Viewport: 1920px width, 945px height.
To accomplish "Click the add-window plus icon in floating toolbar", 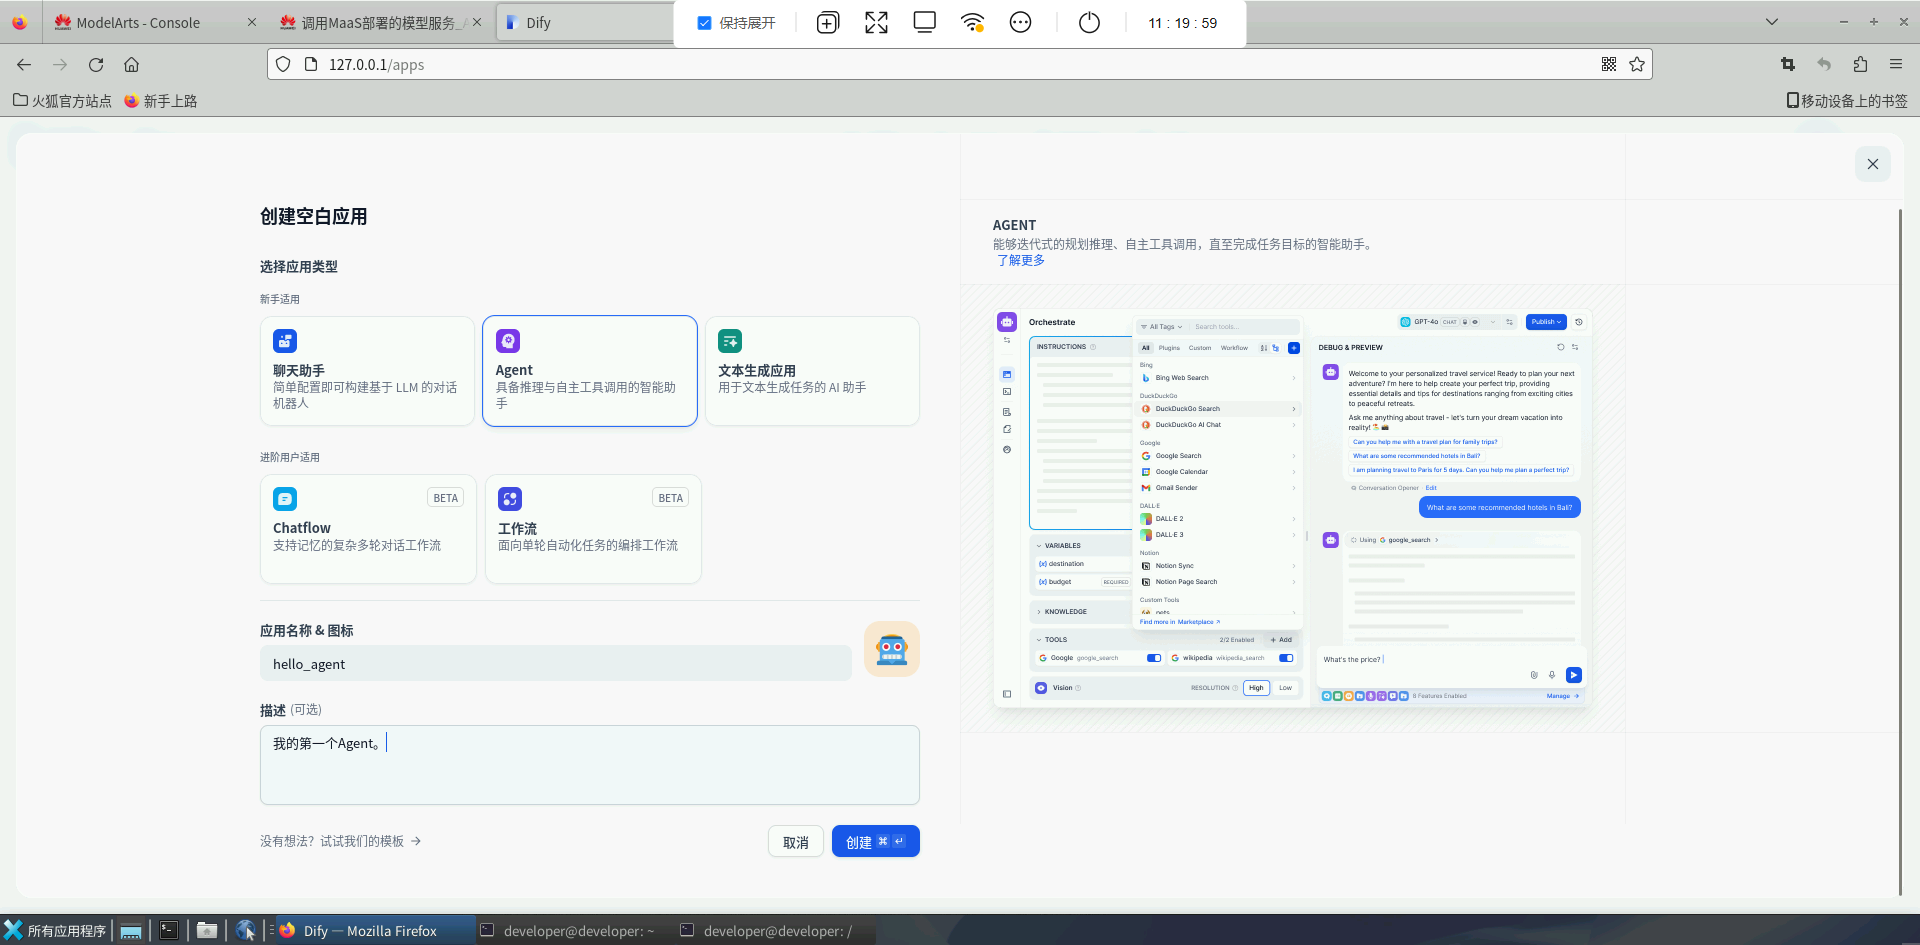I will tap(828, 23).
